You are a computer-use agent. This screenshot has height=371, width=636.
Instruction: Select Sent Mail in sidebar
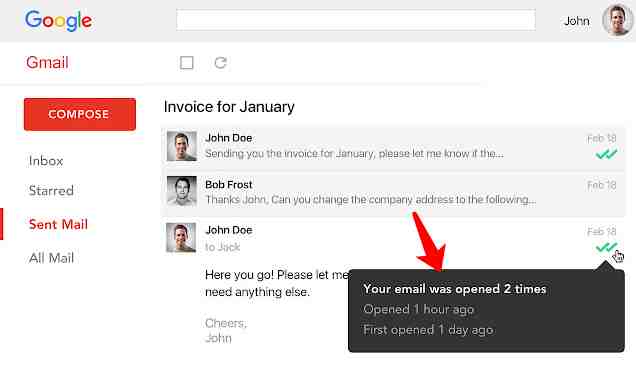tap(58, 224)
